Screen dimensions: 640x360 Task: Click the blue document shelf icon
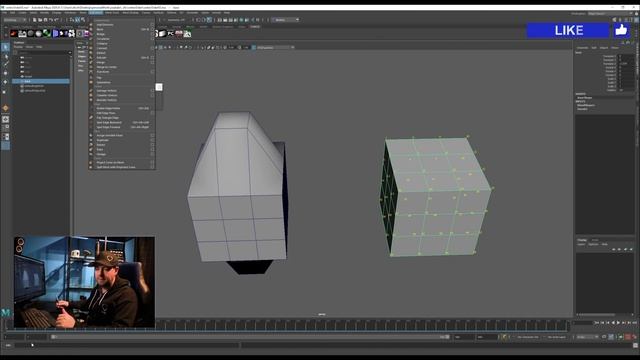56,33
